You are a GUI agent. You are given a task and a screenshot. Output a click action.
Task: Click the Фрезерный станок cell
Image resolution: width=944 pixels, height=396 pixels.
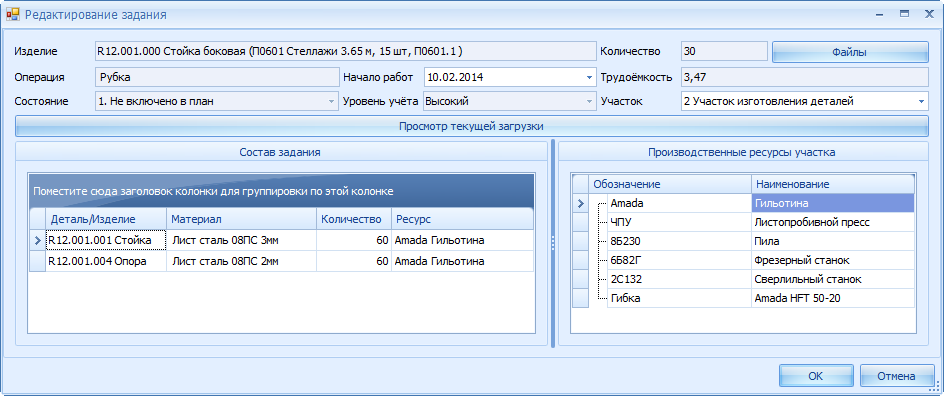833,260
